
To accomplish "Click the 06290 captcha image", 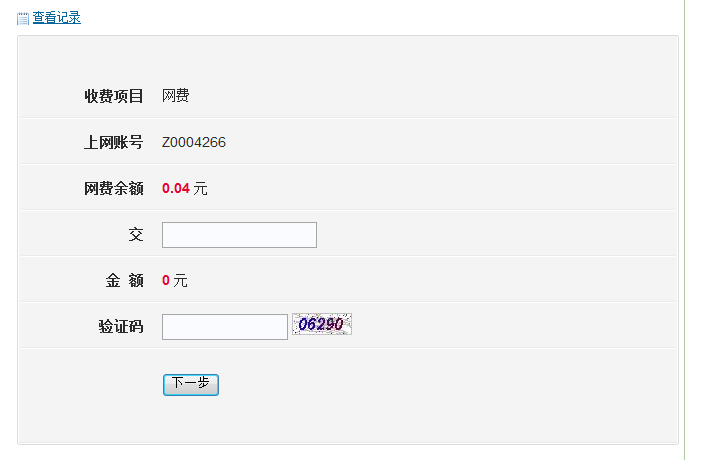I will (322, 324).
